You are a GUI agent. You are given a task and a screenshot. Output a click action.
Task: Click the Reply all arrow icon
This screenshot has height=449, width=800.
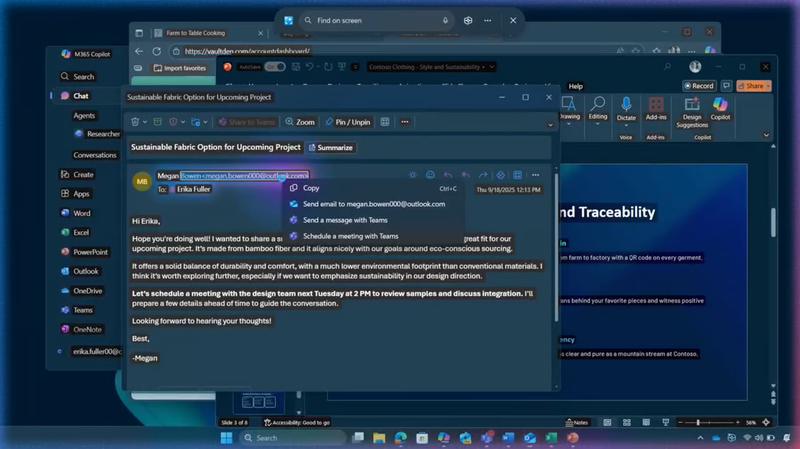click(465, 175)
